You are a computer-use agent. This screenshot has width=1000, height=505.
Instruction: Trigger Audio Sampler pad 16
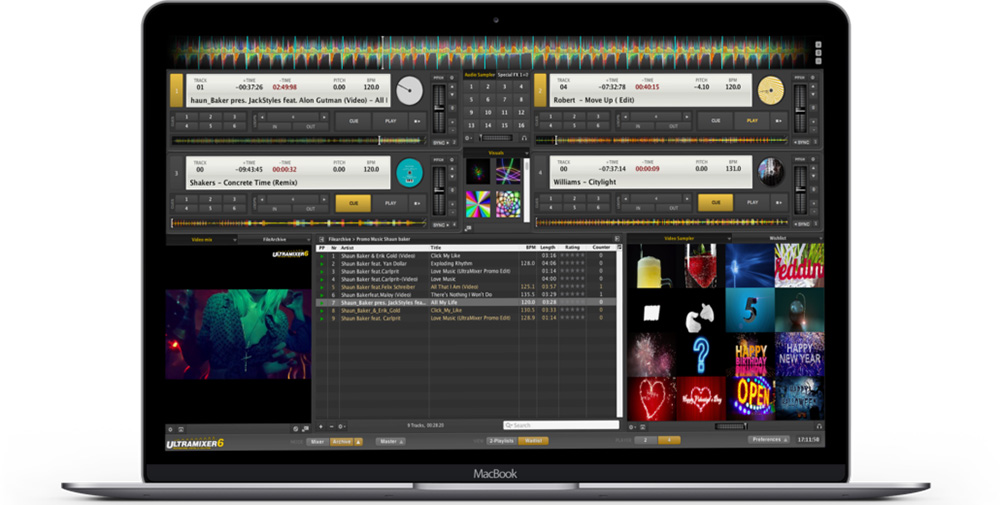(x=521, y=125)
